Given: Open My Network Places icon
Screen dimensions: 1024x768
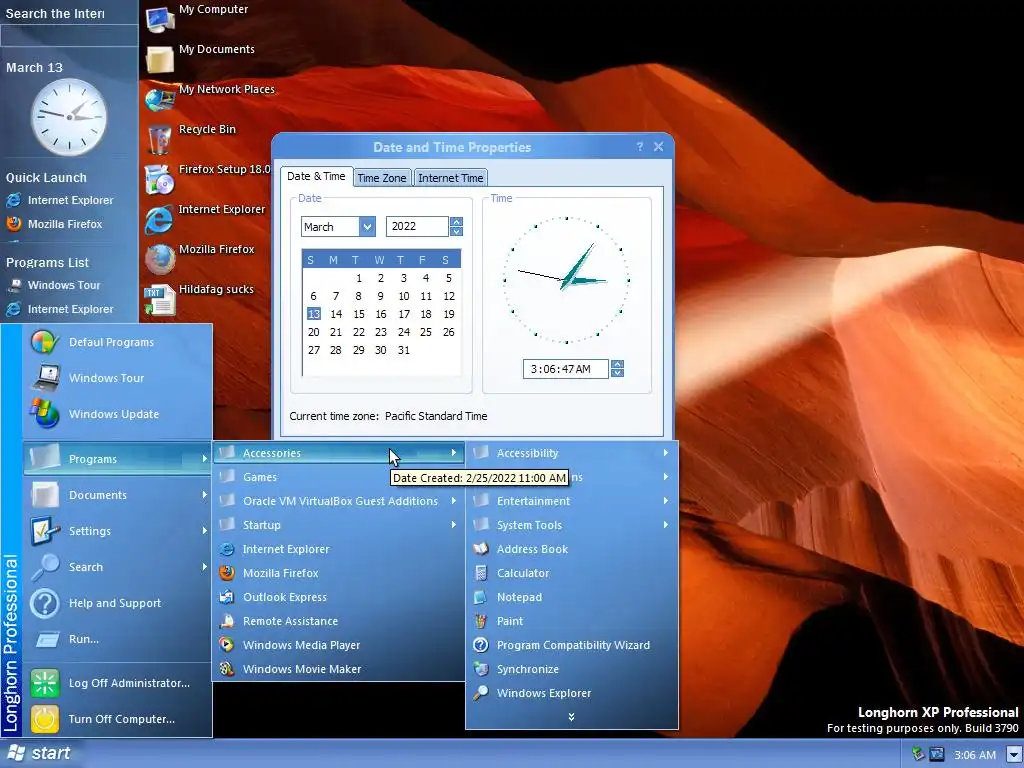Looking at the screenshot, I should pos(160,99).
